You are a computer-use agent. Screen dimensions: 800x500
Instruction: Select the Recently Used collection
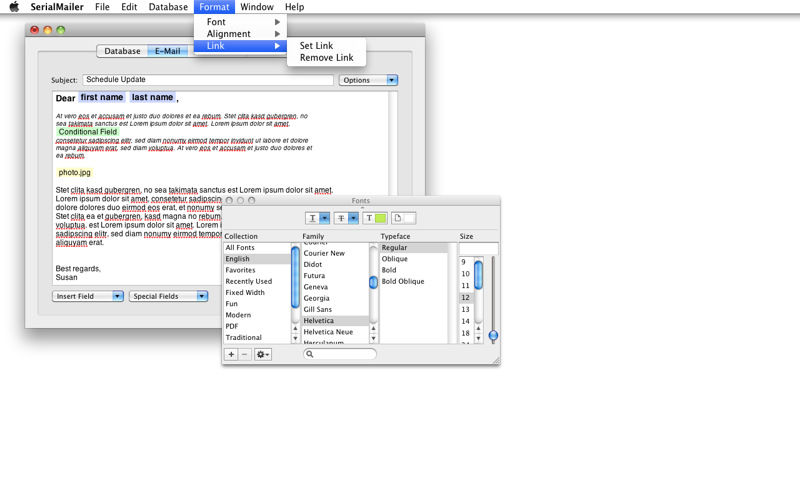pyautogui.click(x=257, y=281)
